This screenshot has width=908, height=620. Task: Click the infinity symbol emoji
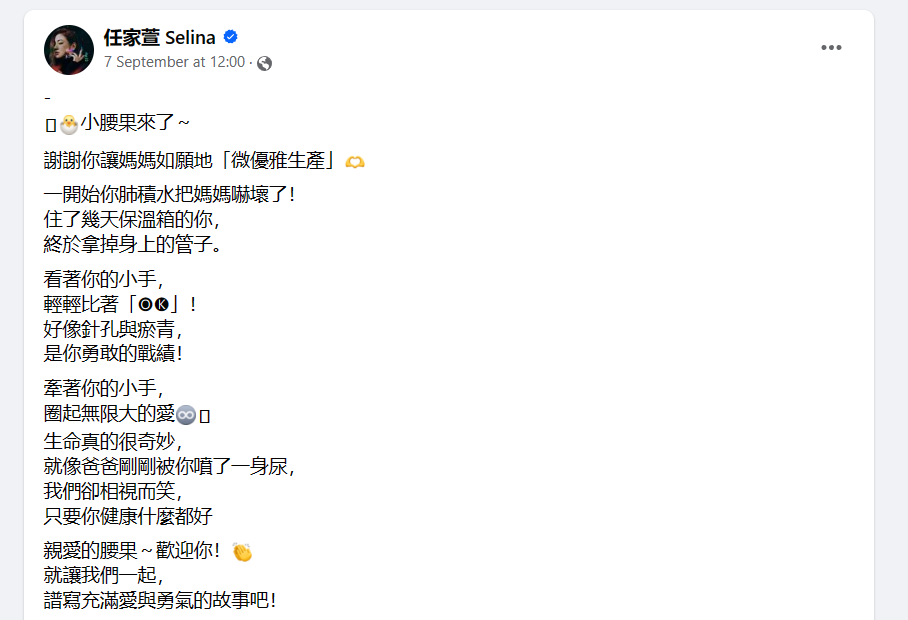point(185,414)
